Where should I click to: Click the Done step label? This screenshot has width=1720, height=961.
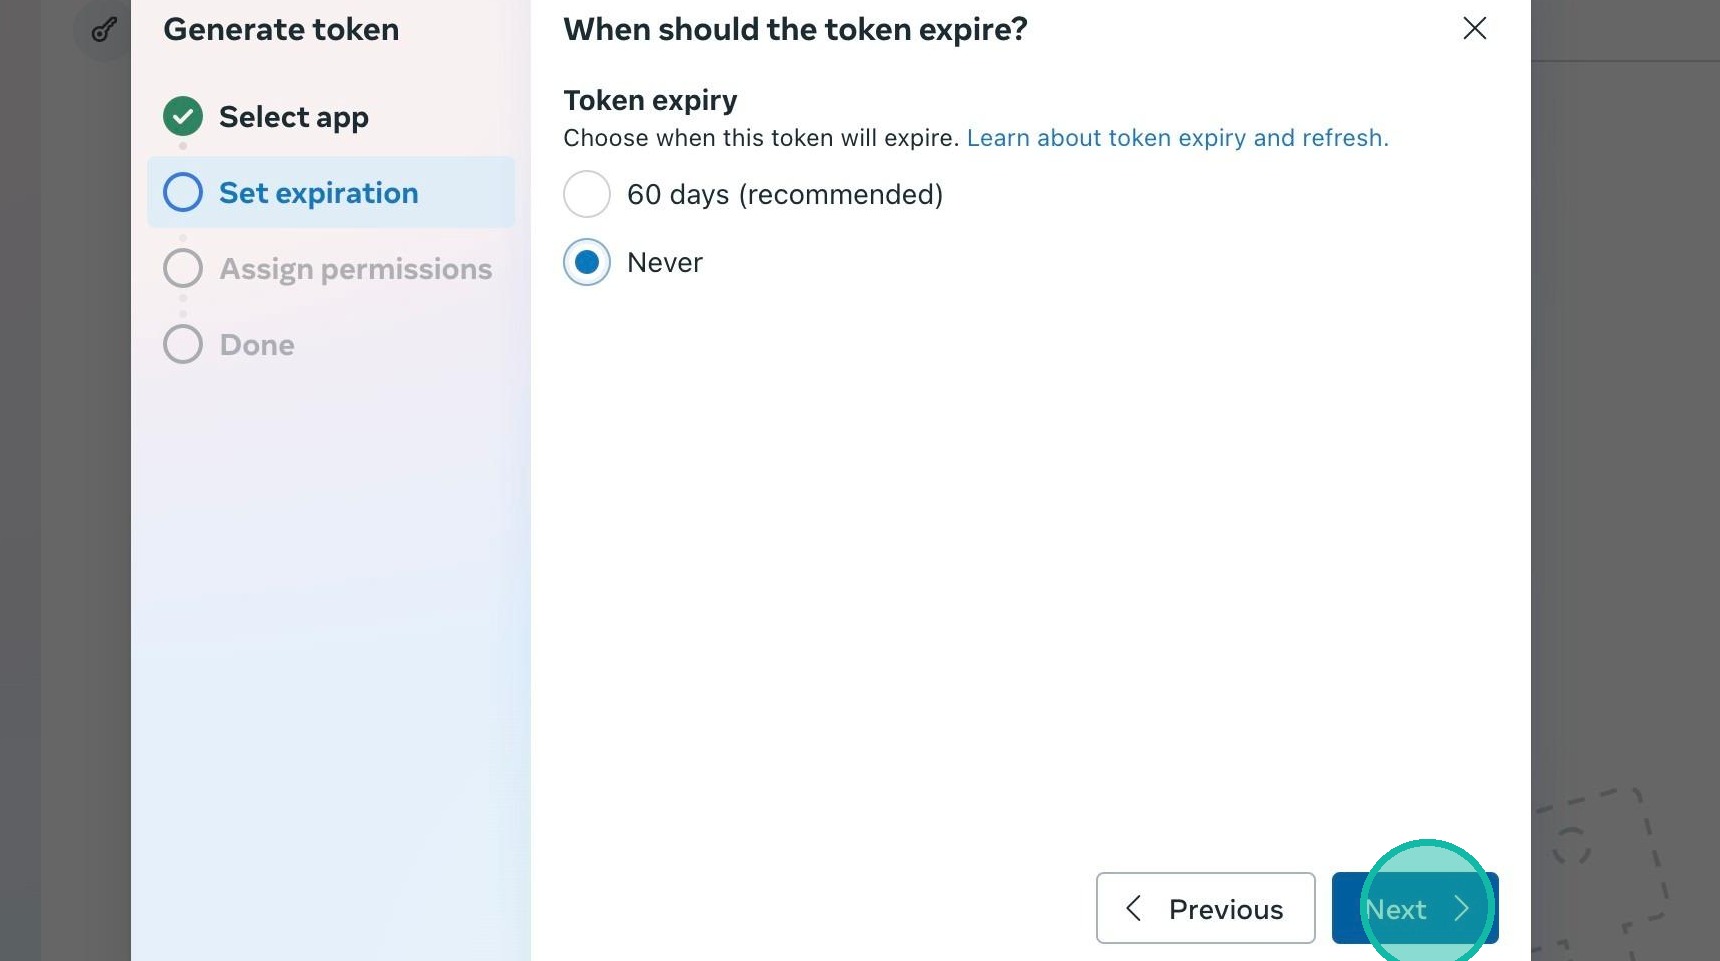[x=257, y=345]
